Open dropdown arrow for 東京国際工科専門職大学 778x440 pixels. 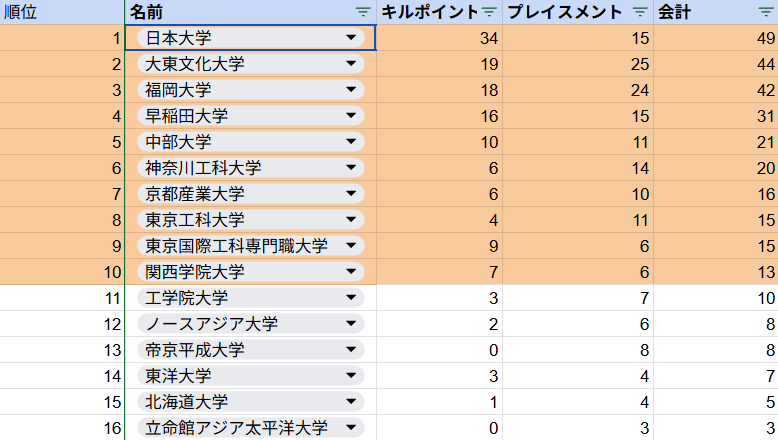tap(351, 246)
